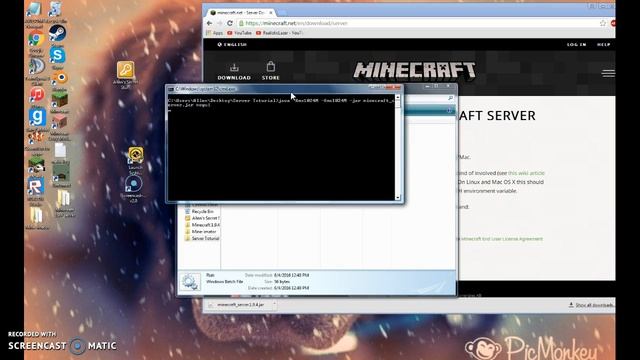Select Server Tutorial folder in Explorer sidebar

click(202, 238)
